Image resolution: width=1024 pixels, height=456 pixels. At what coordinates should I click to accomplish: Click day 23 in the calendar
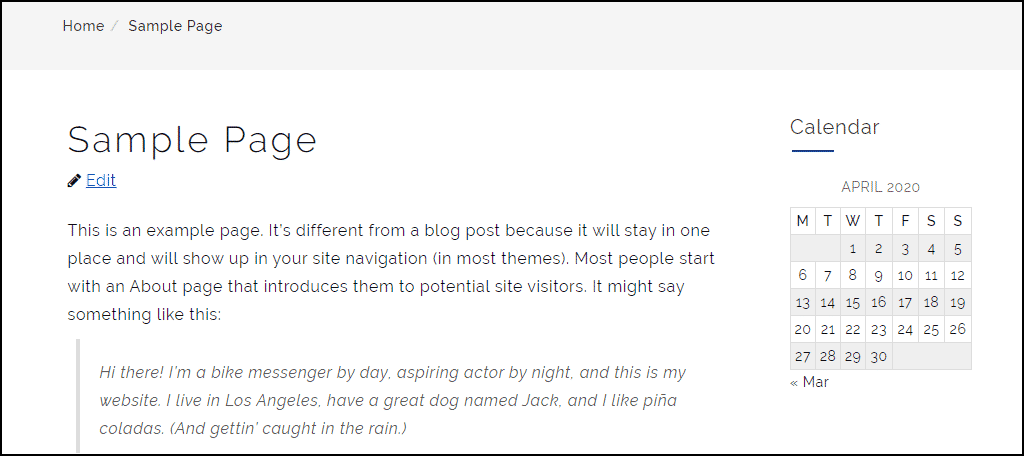[x=879, y=329]
